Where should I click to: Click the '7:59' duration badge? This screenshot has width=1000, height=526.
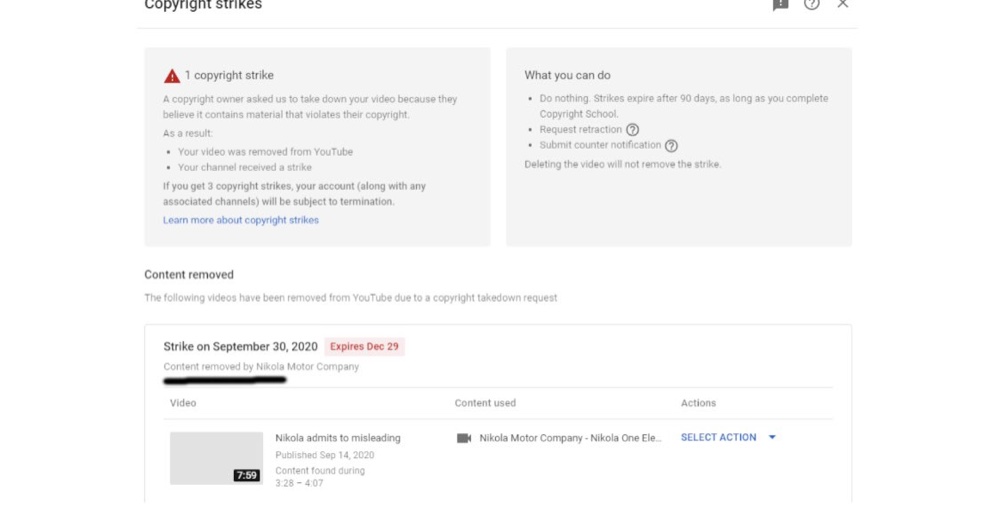coord(247,475)
